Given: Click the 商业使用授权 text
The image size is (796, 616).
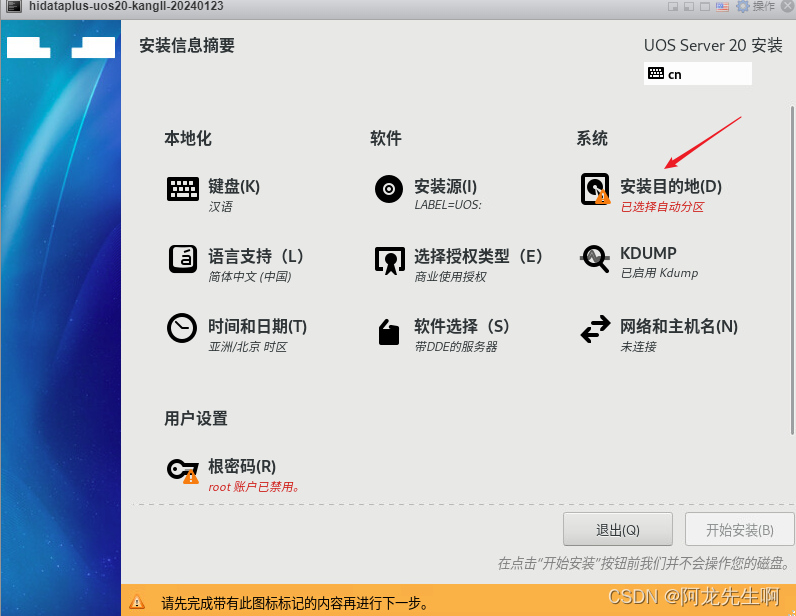Looking at the screenshot, I should [x=450, y=276].
